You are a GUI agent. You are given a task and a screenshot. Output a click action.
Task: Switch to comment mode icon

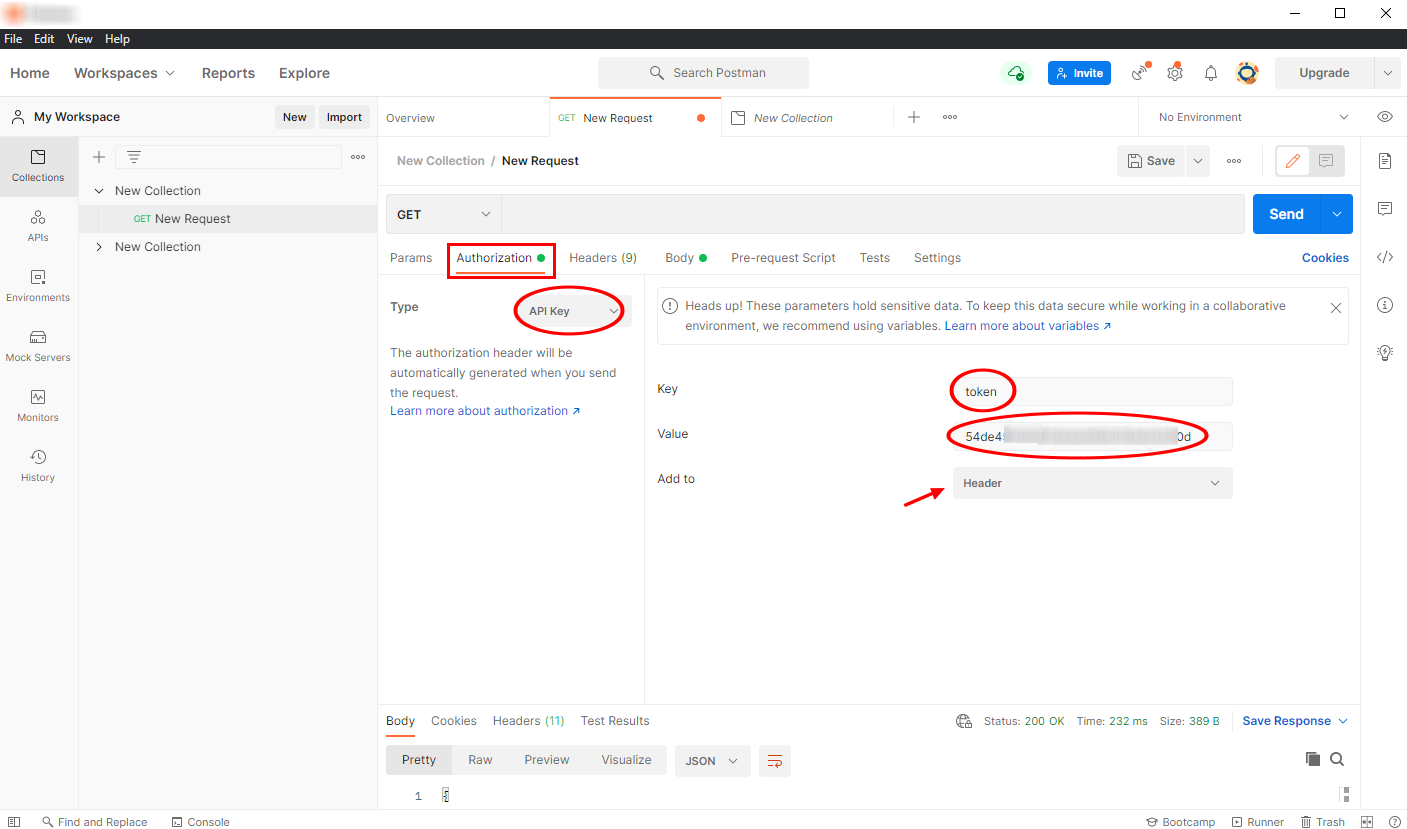click(x=1326, y=161)
